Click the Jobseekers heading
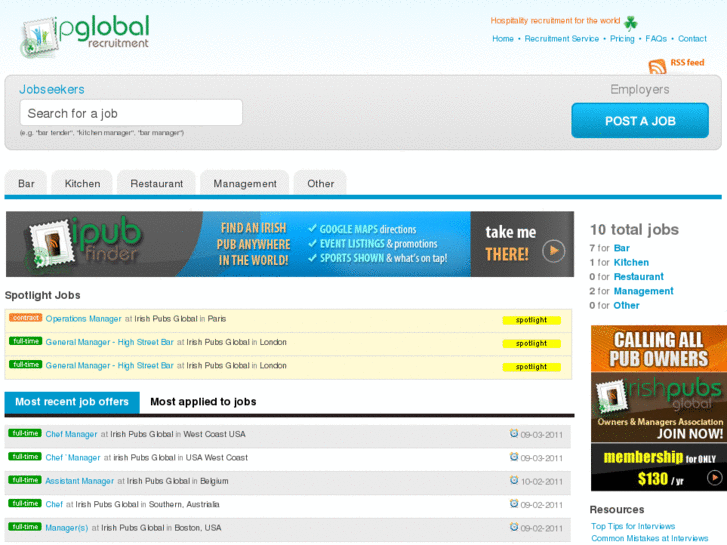727x545 pixels. pos(51,90)
